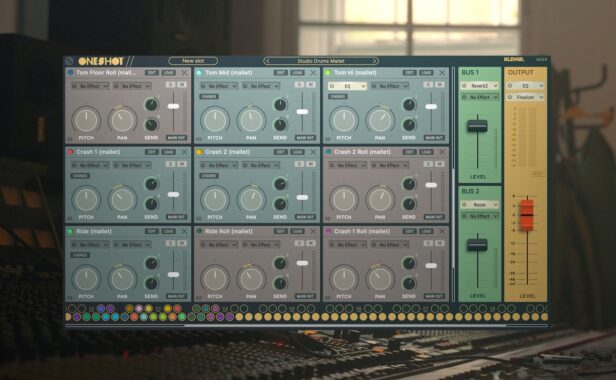Open second effect dropdown on Tom Mid (mallet)
Viewport: 616px width, 380px height.
click(261, 86)
